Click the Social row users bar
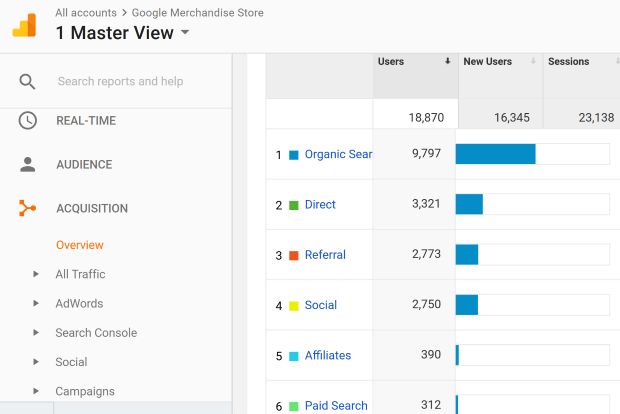The image size is (620, 414). 467,304
